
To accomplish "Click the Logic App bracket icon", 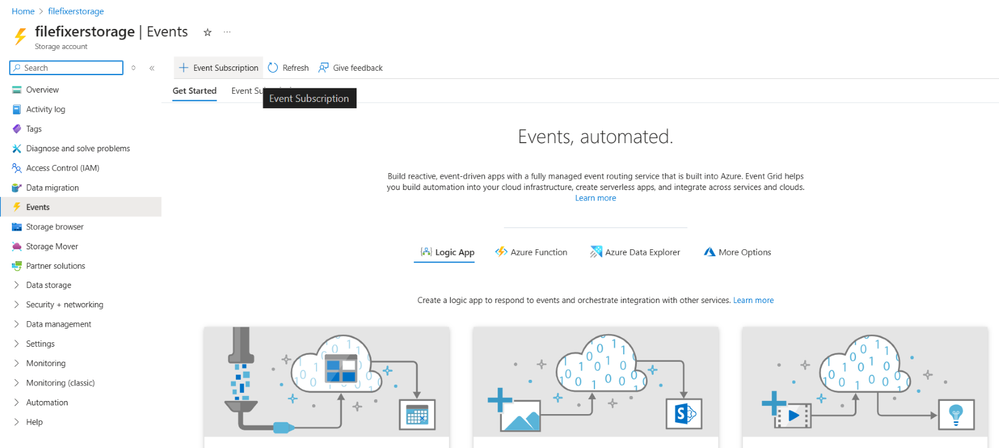I will click(x=426, y=252).
